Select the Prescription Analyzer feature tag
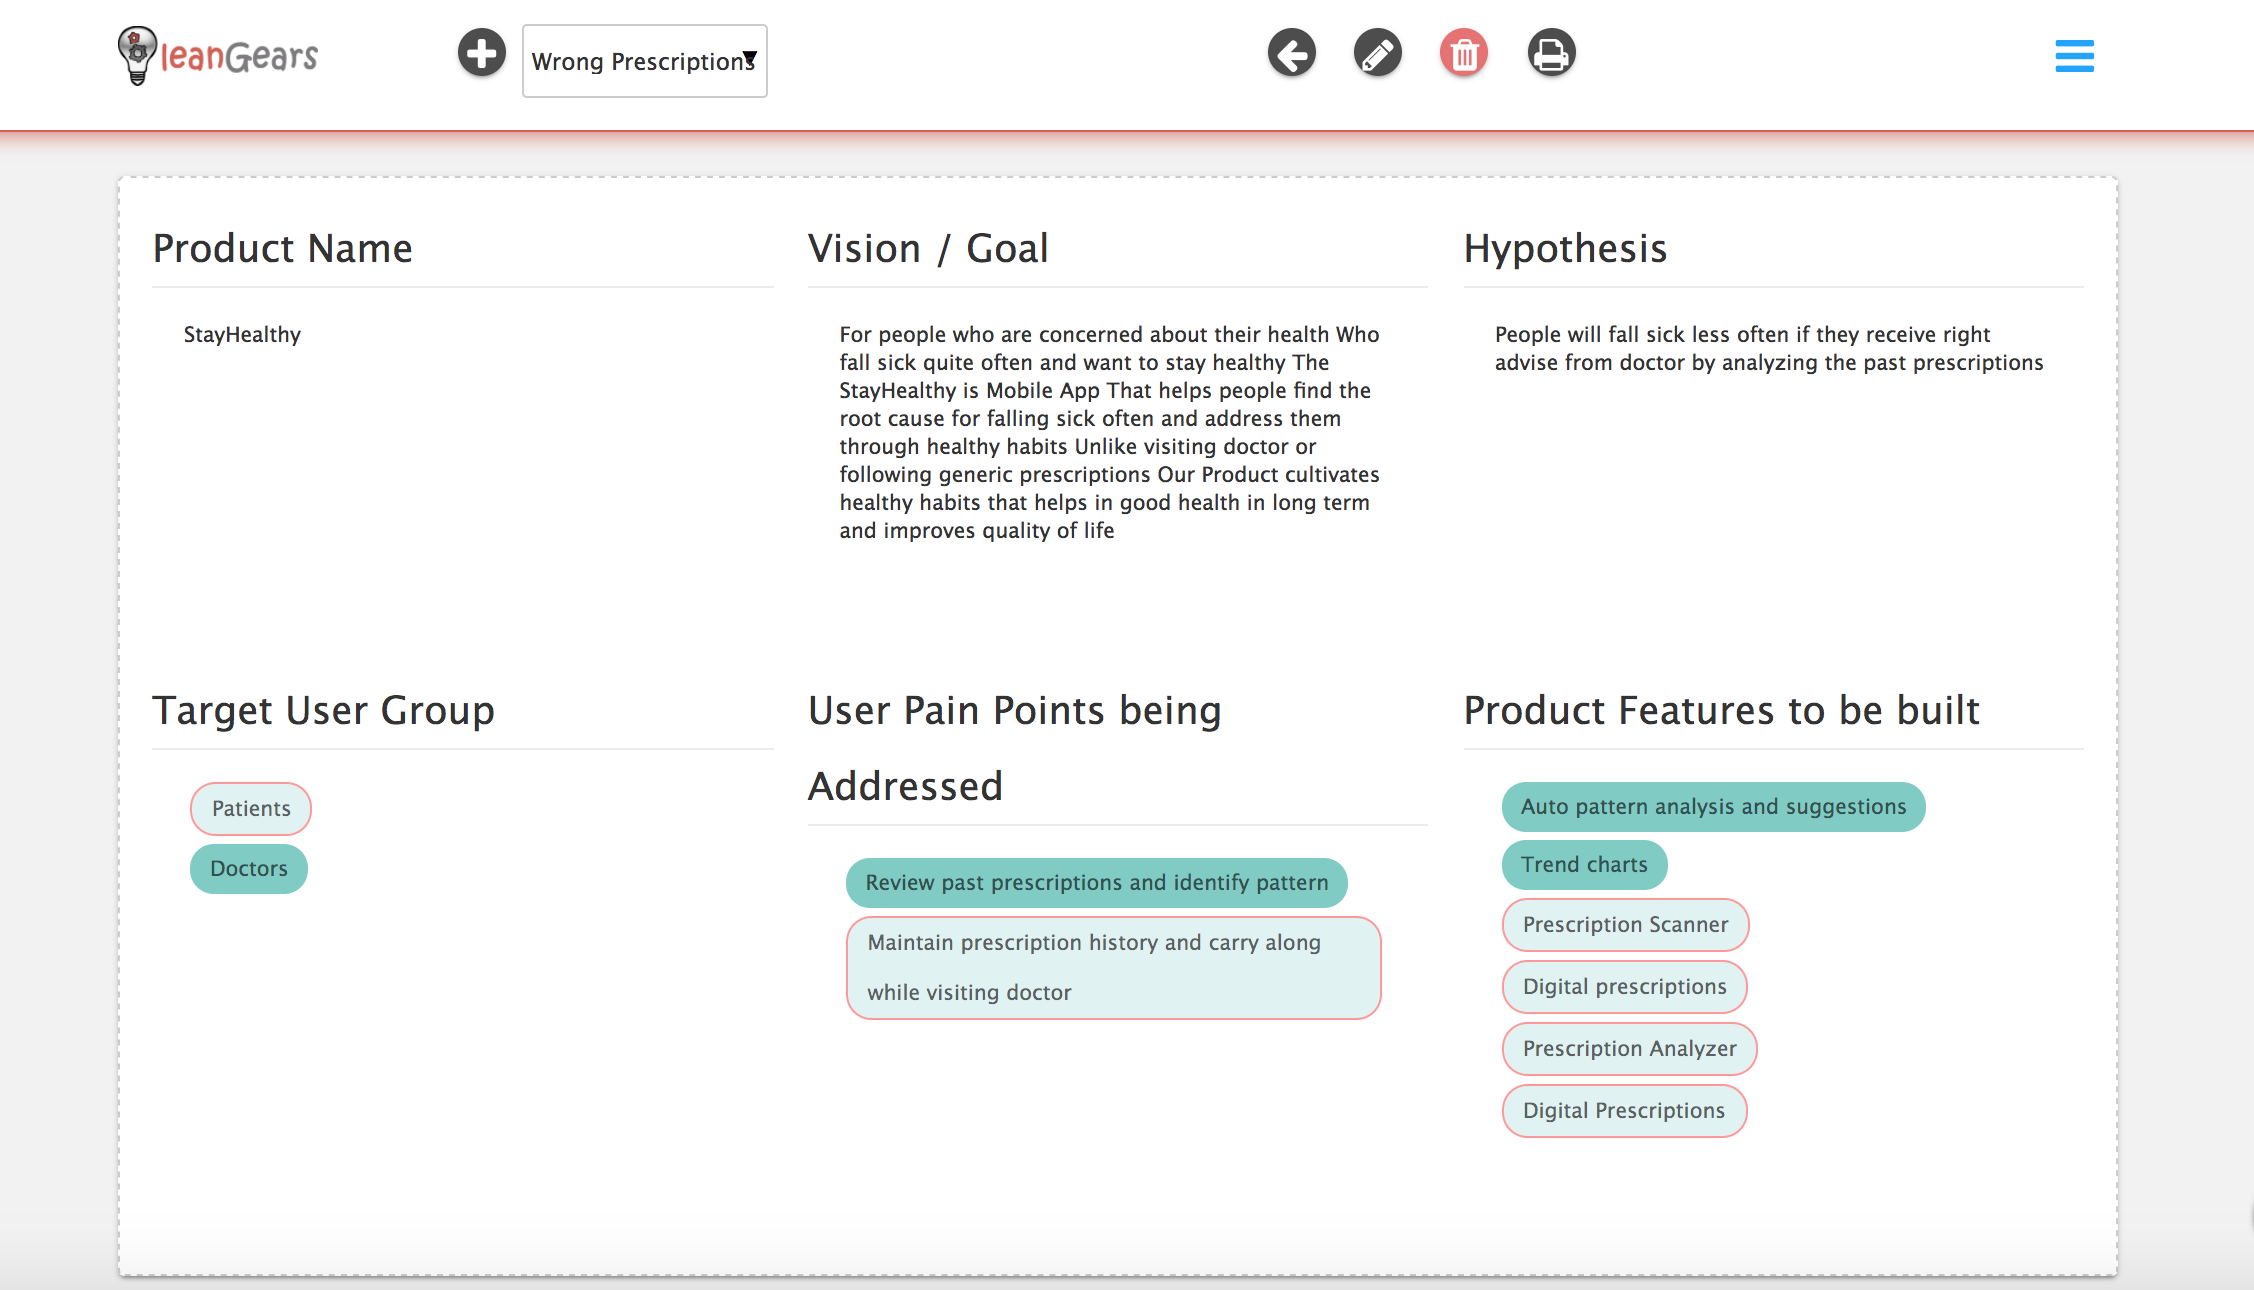Viewport: 2254px width, 1290px height. (1629, 1048)
